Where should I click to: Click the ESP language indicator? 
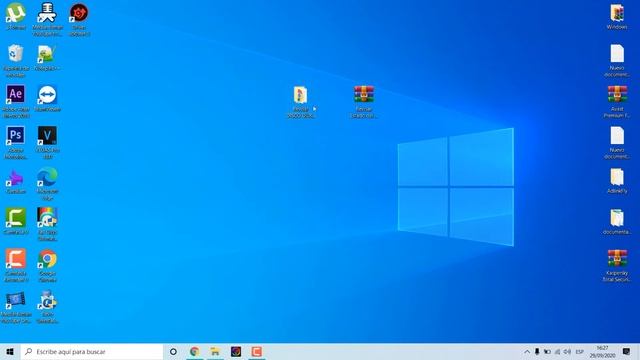pos(580,351)
